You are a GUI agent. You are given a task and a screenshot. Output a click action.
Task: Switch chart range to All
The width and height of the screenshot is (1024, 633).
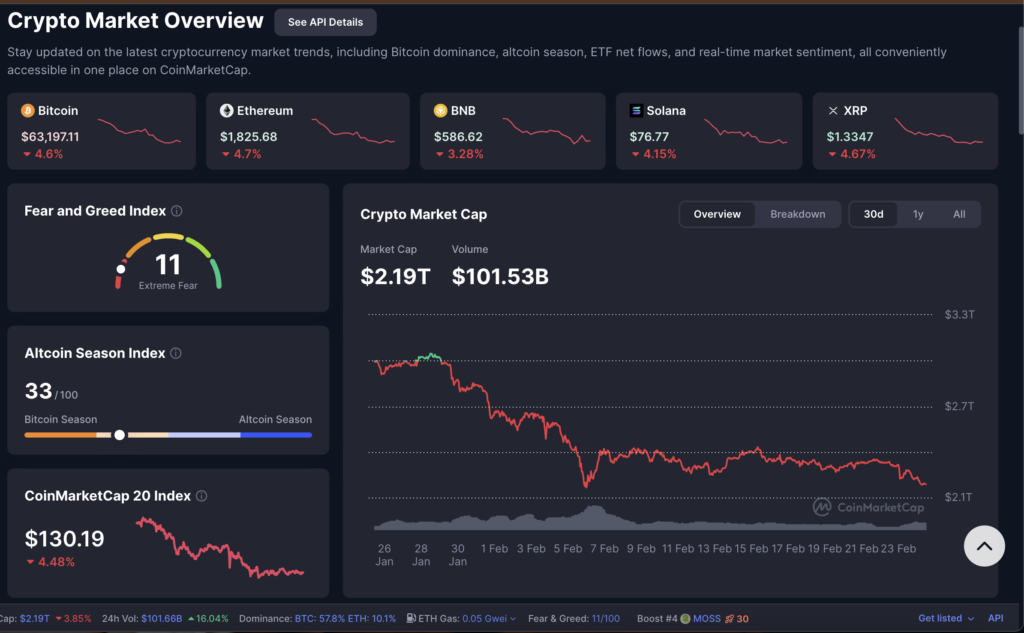tap(959, 214)
